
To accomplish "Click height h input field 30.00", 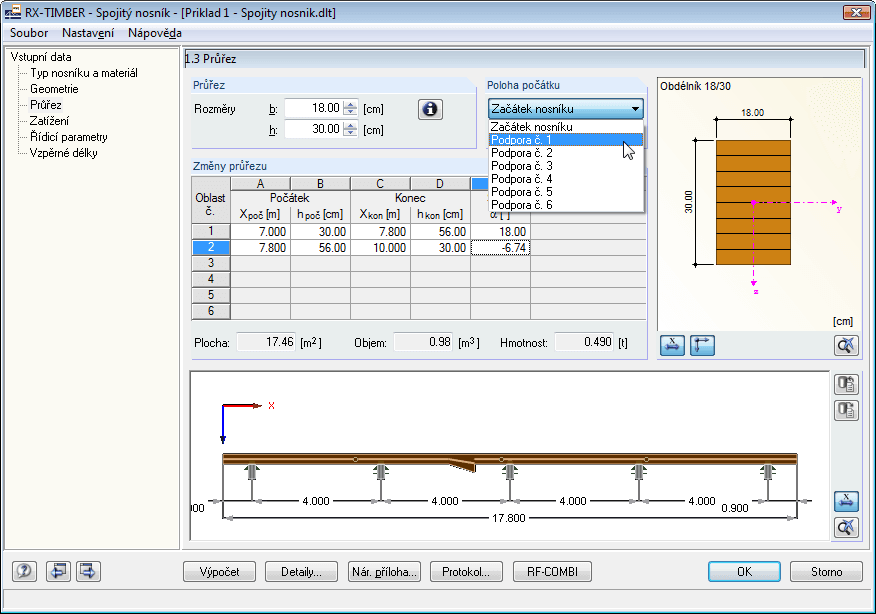I will [x=314, y=130].
